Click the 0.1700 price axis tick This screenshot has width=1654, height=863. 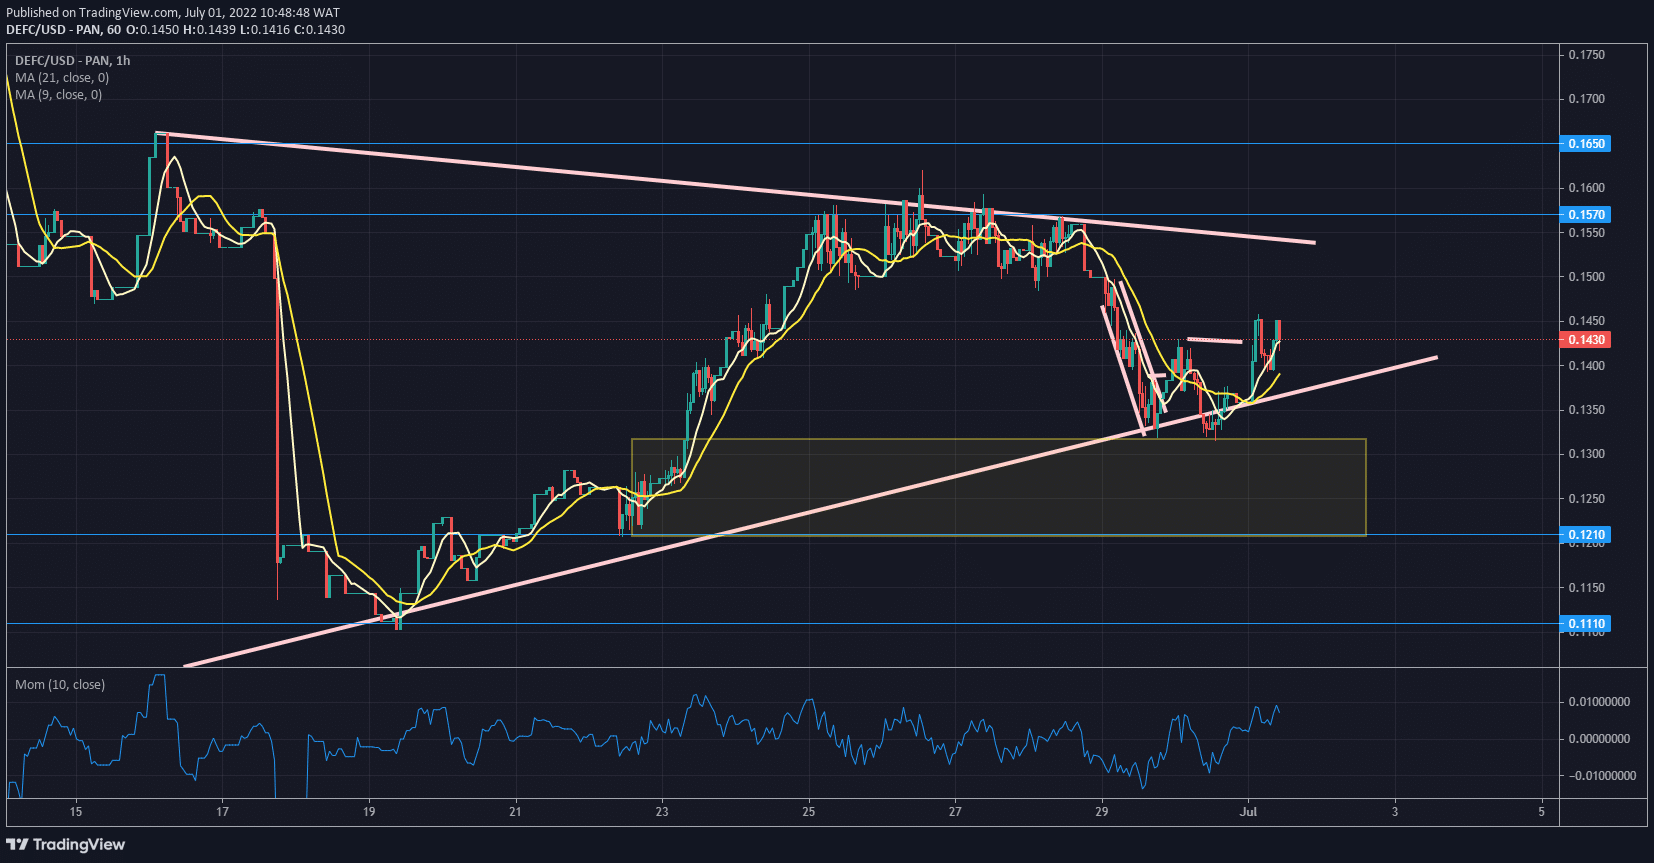pos(1586,99)
